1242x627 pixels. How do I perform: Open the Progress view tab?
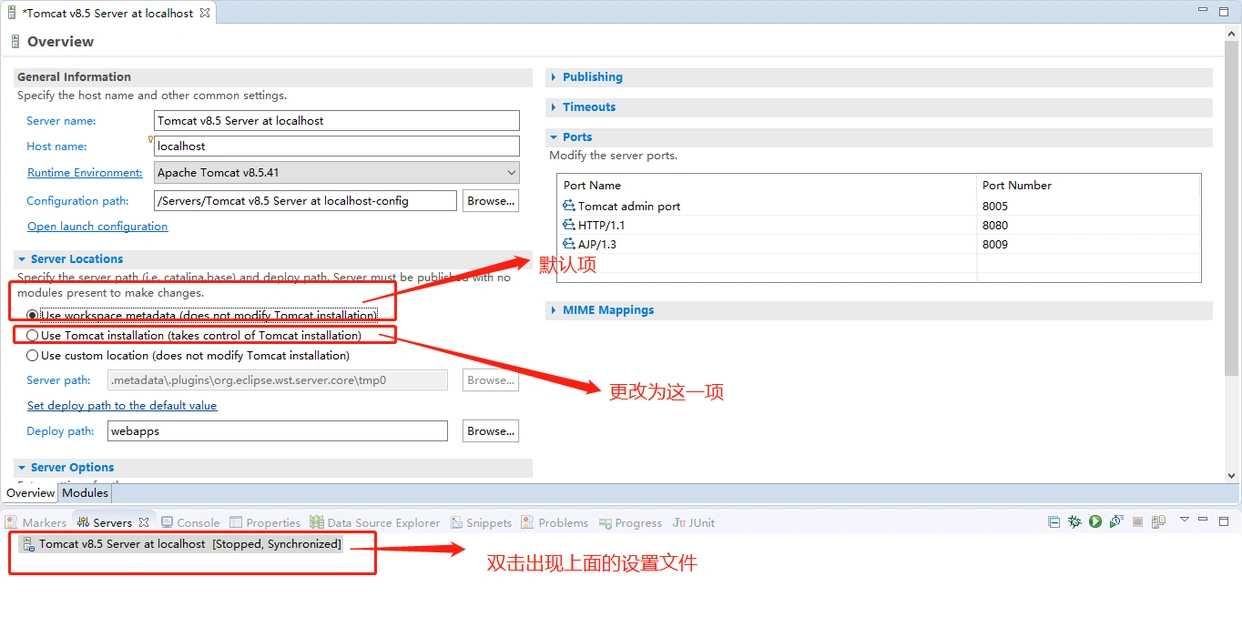[631, 522]
